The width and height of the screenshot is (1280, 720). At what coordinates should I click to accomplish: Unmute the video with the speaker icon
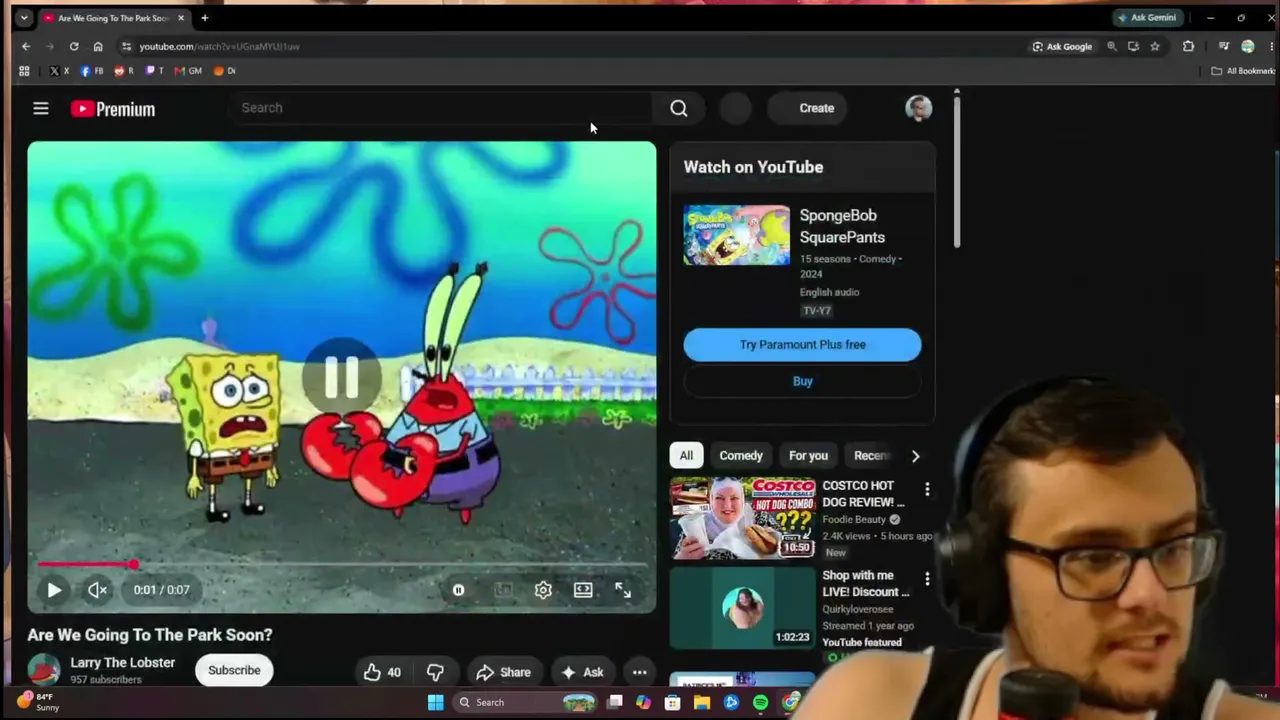[97, 590]
